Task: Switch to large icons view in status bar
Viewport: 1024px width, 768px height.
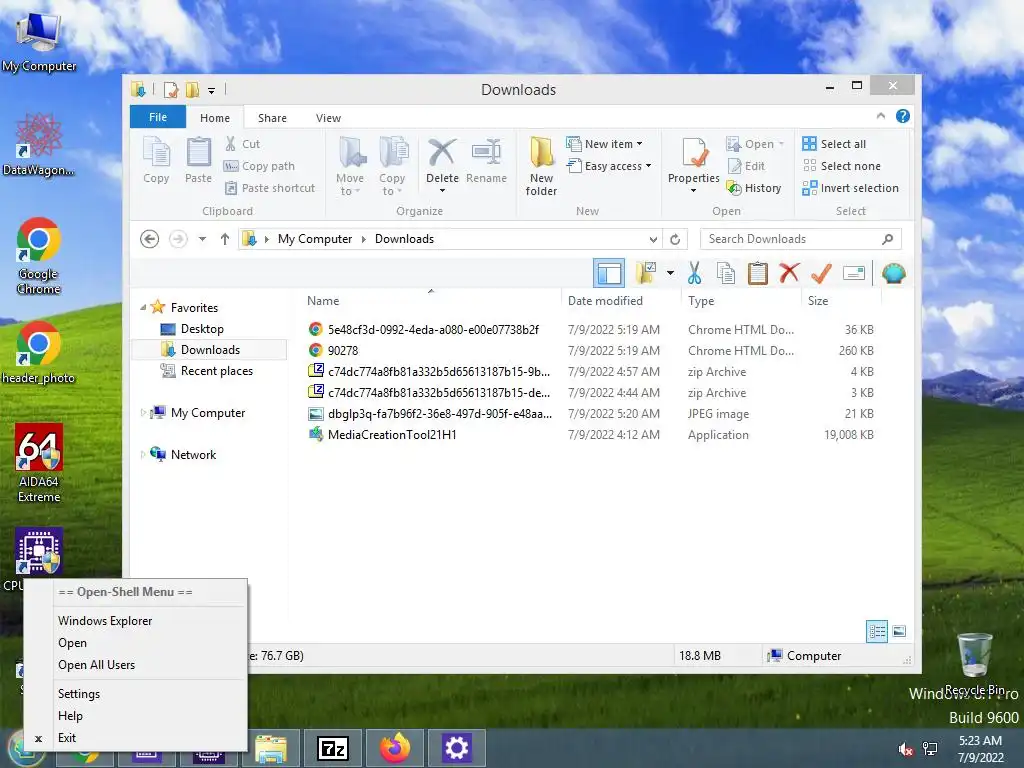Action: point(899,631)
